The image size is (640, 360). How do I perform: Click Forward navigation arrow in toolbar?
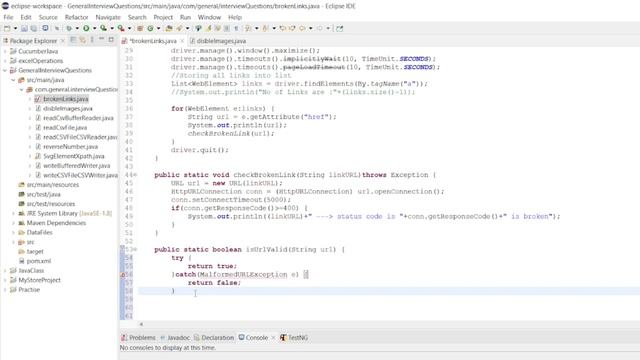320,28
